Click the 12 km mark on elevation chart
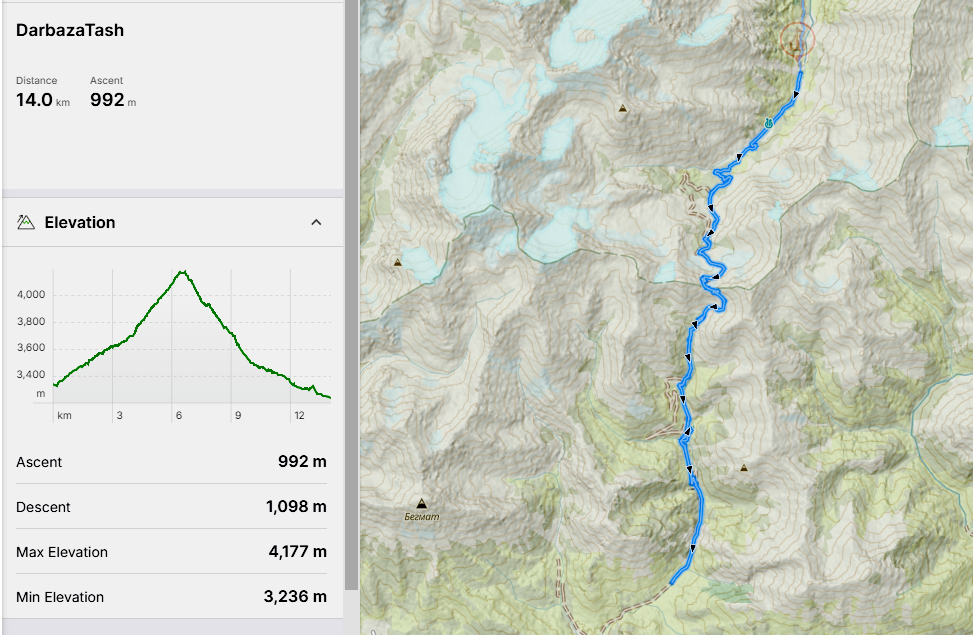The width and height of the screenshot is (973, 635). tap(299, 414)
